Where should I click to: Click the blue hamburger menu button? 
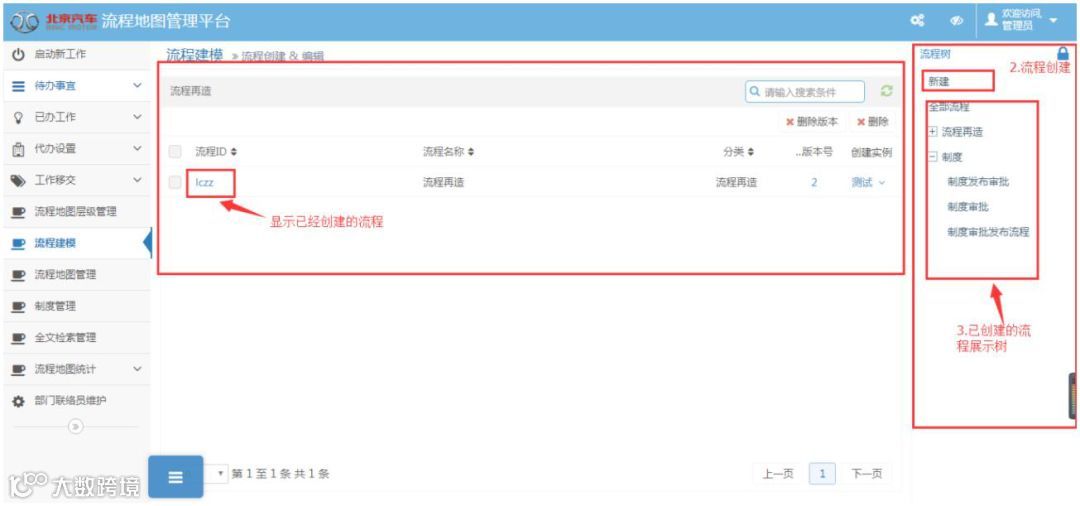pyautogui.click(x=176, y=476)
